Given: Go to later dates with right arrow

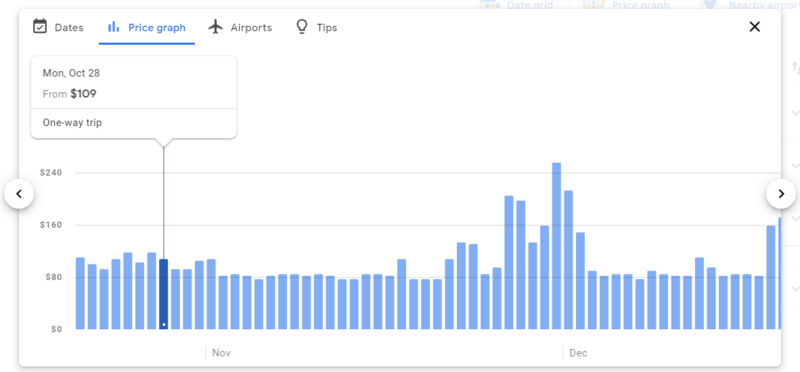Looking at the screenshot, I should 781,194.
